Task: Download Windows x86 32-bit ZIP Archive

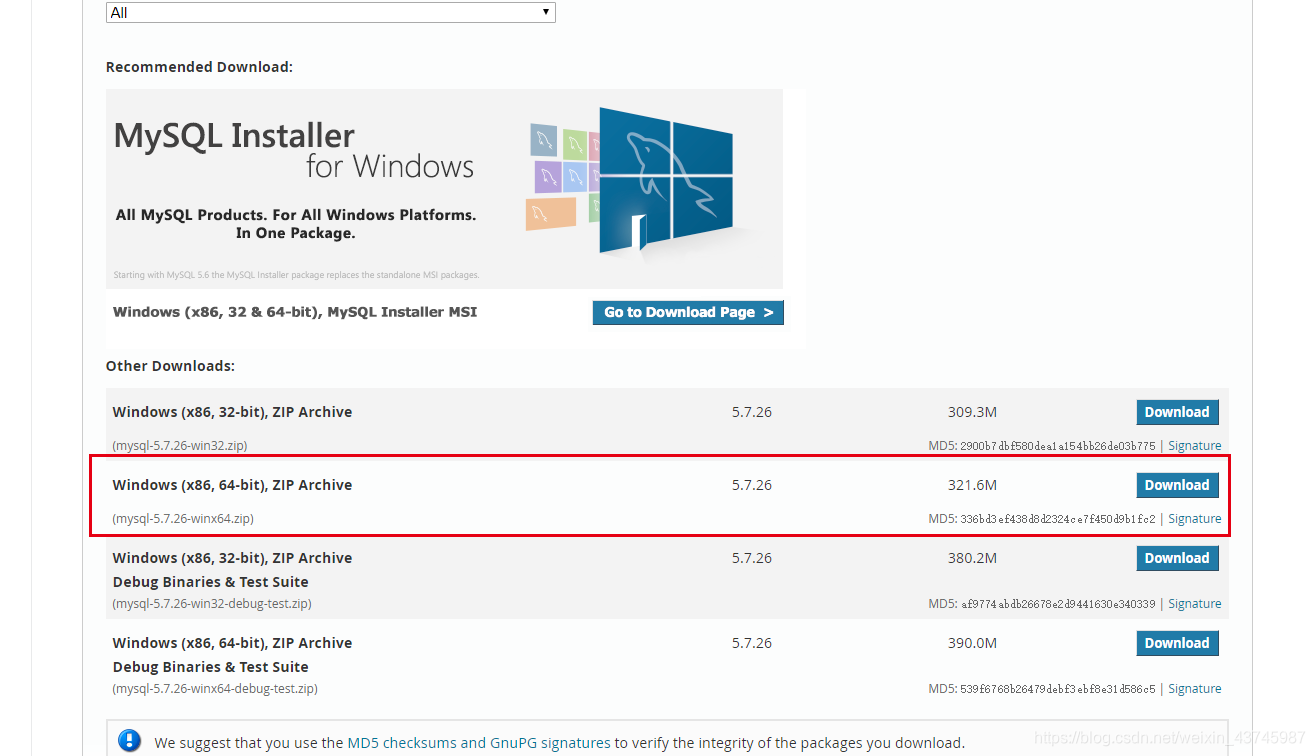Action: pyautogui.click(x=1177, y=412)
